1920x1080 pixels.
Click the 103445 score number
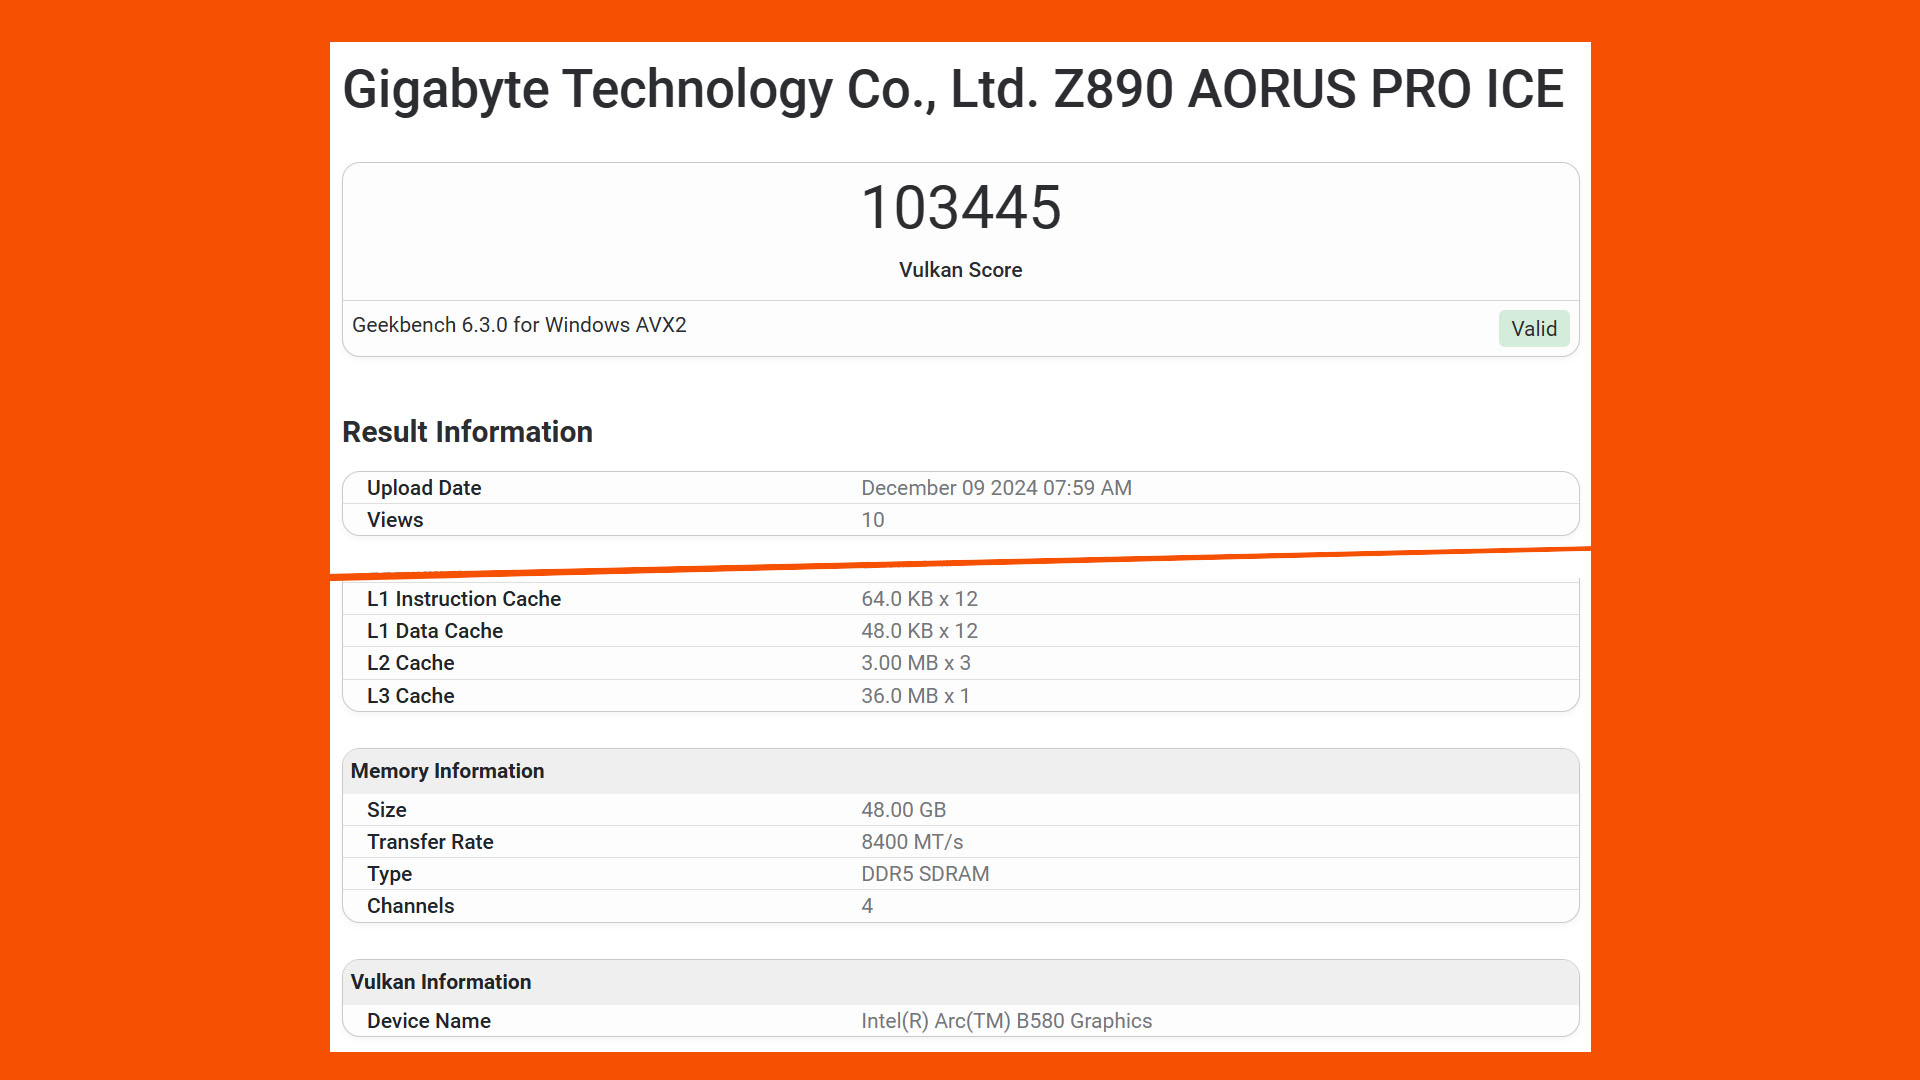click(961, 208)
